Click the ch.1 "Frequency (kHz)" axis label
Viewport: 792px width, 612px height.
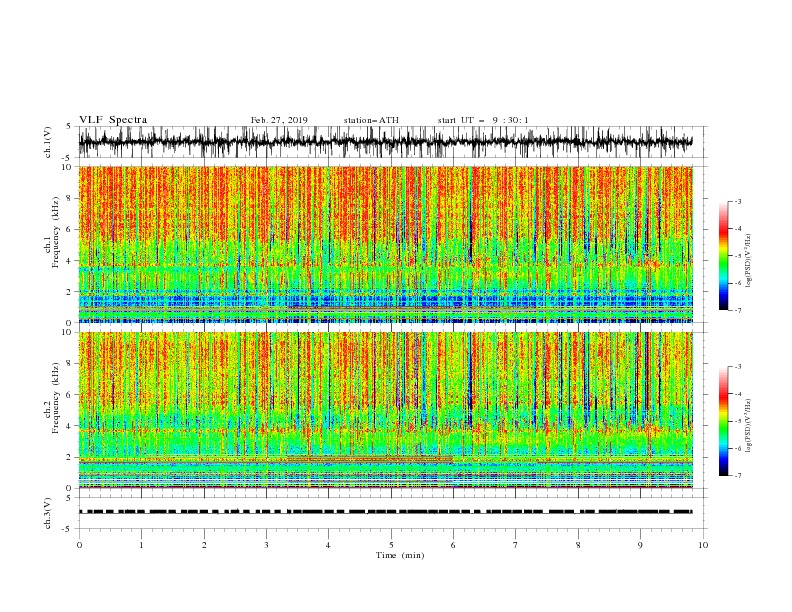point(56,232)
